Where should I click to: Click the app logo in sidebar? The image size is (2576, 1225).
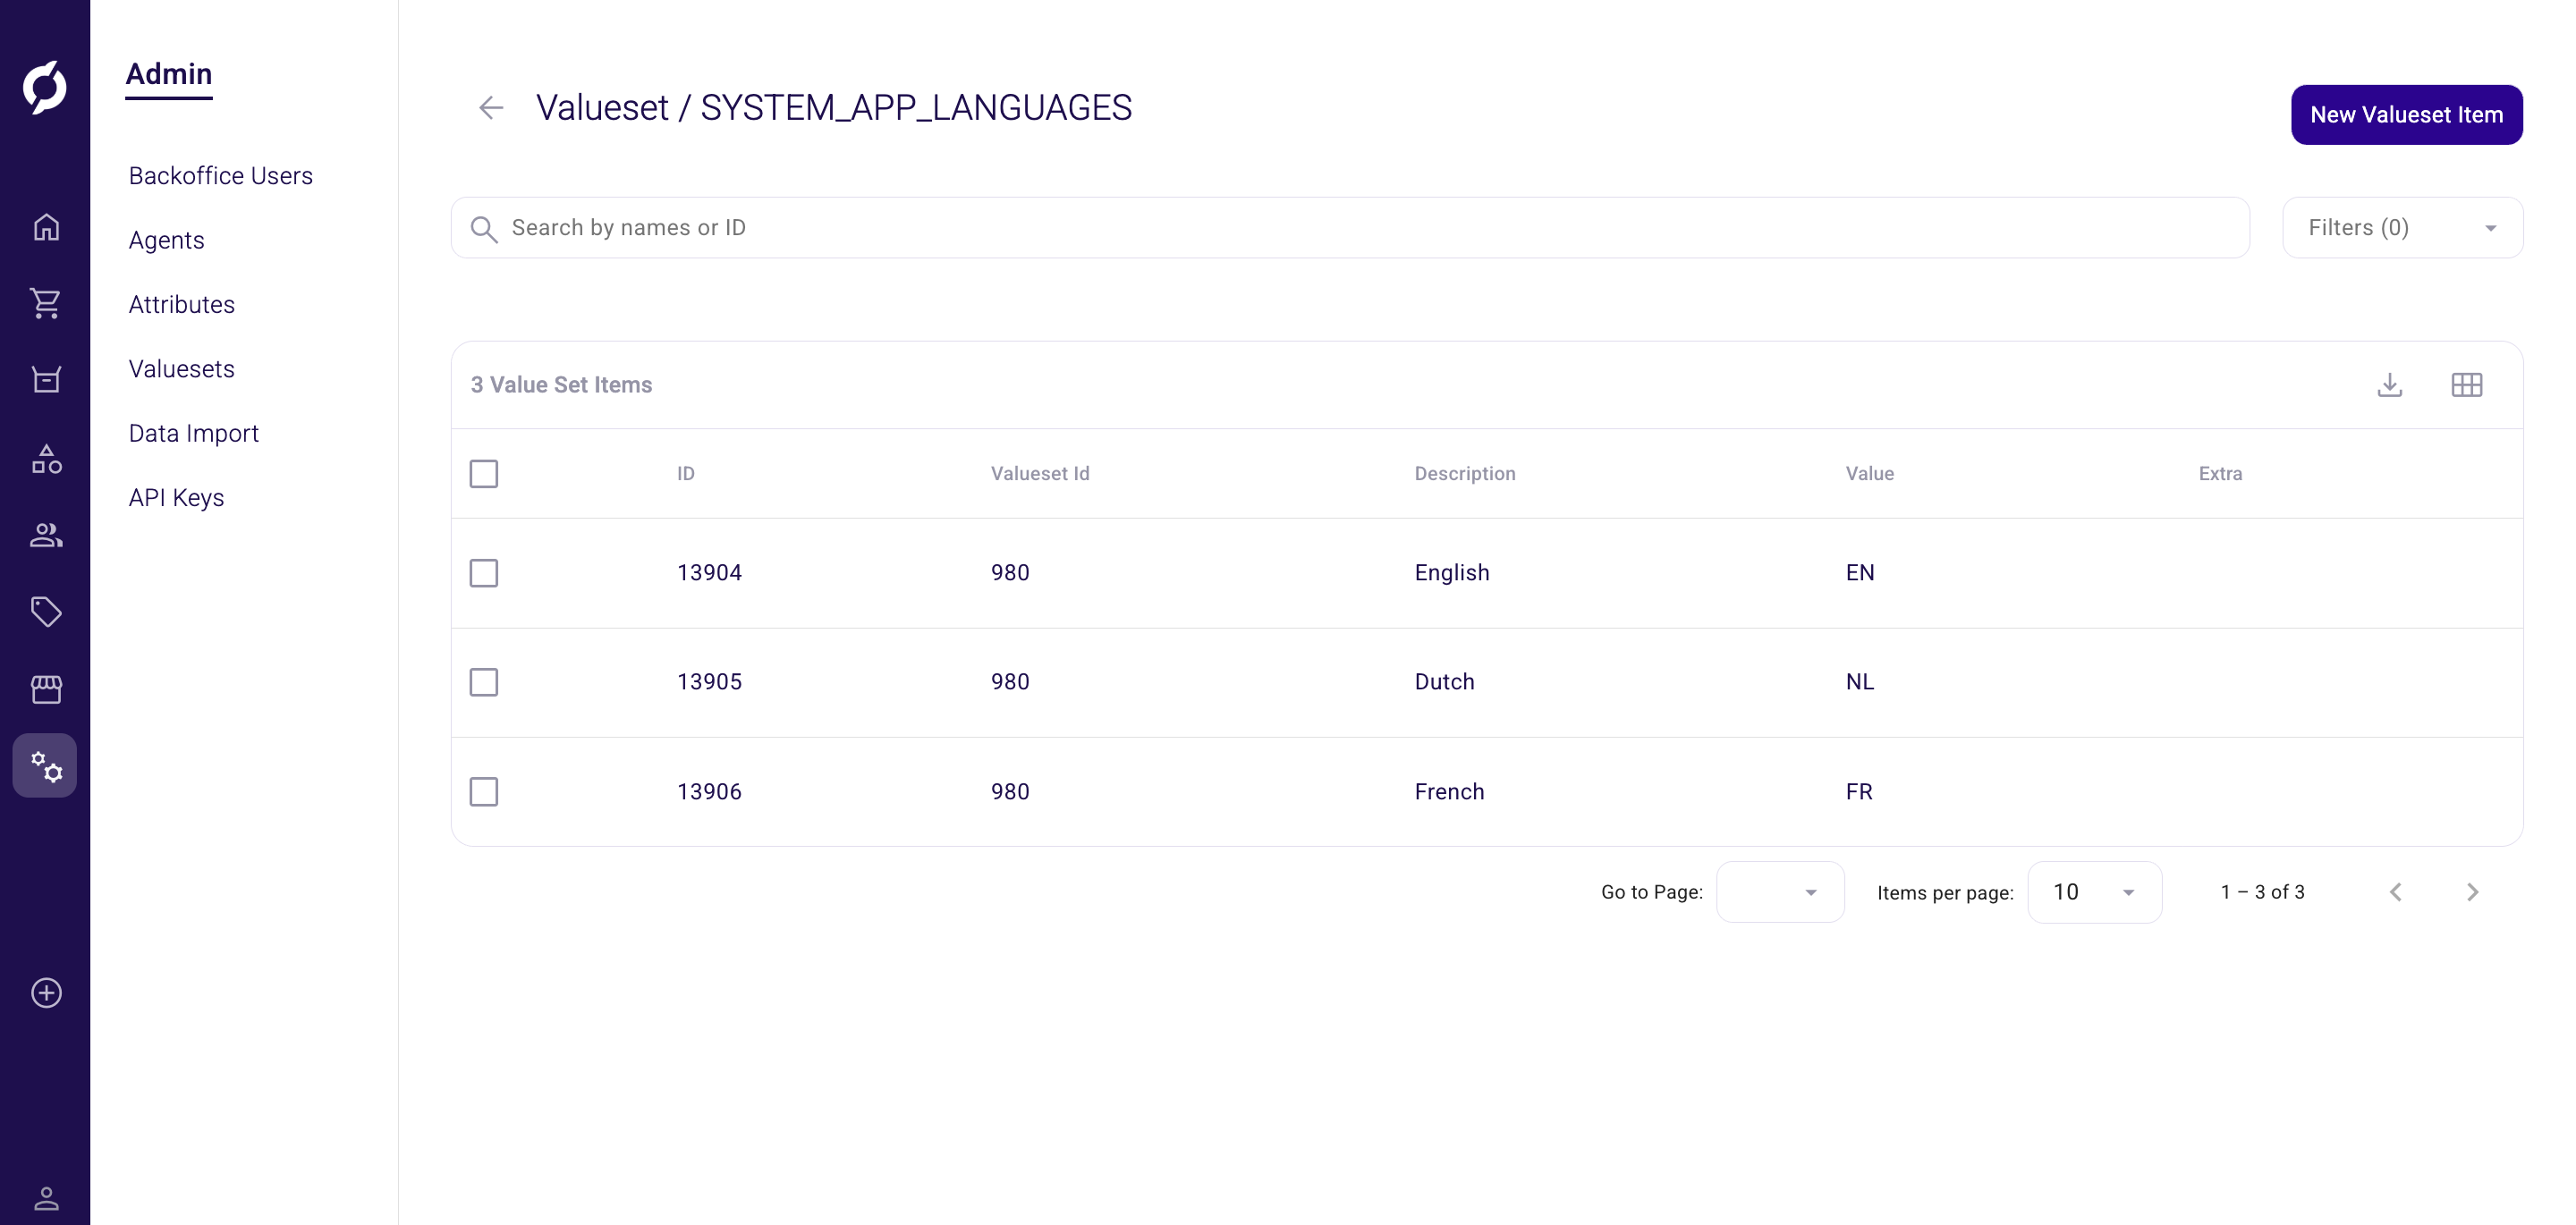[45, 87]
